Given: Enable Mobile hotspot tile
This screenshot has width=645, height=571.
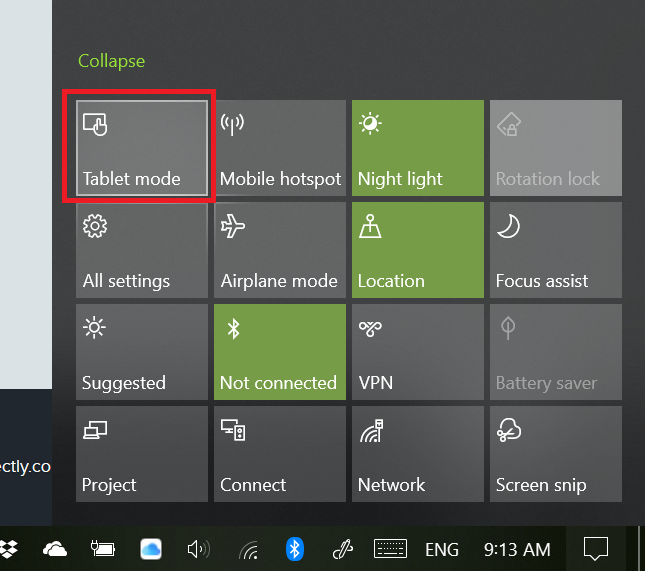Looking at the screenshot, I should 280,148.
